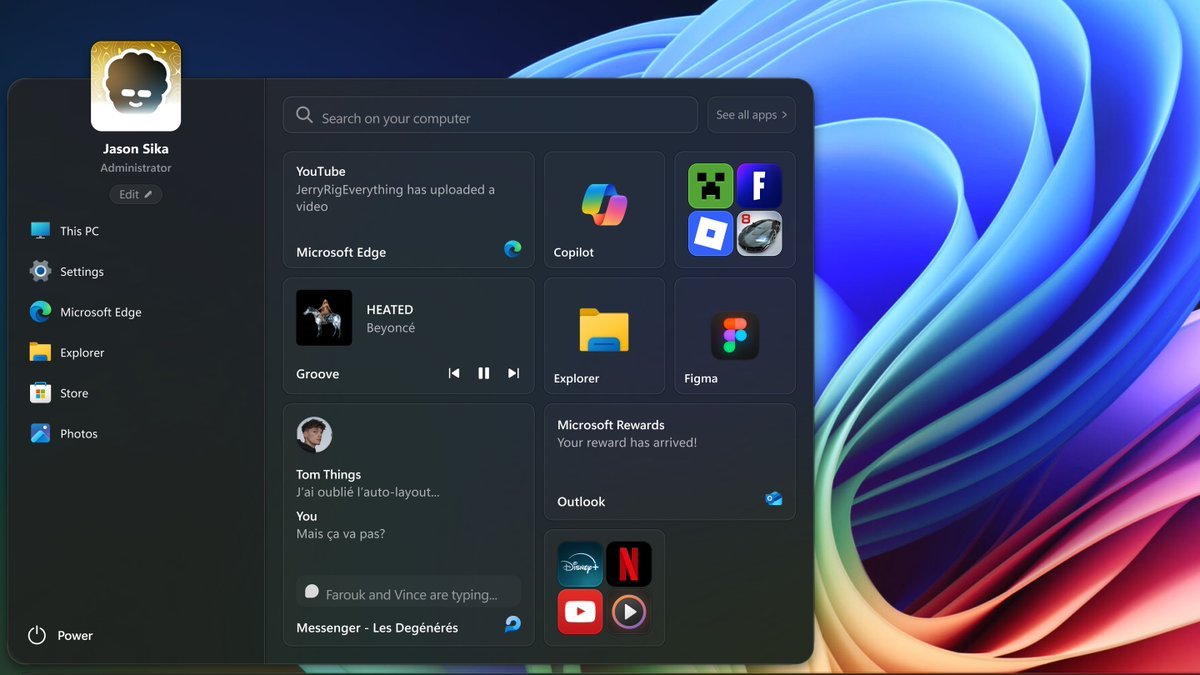Image resolution: width=1200 pixels, height=675 pixels.
Task: Launch Fortnite from the games folder tile
Action: coord(759,186)
